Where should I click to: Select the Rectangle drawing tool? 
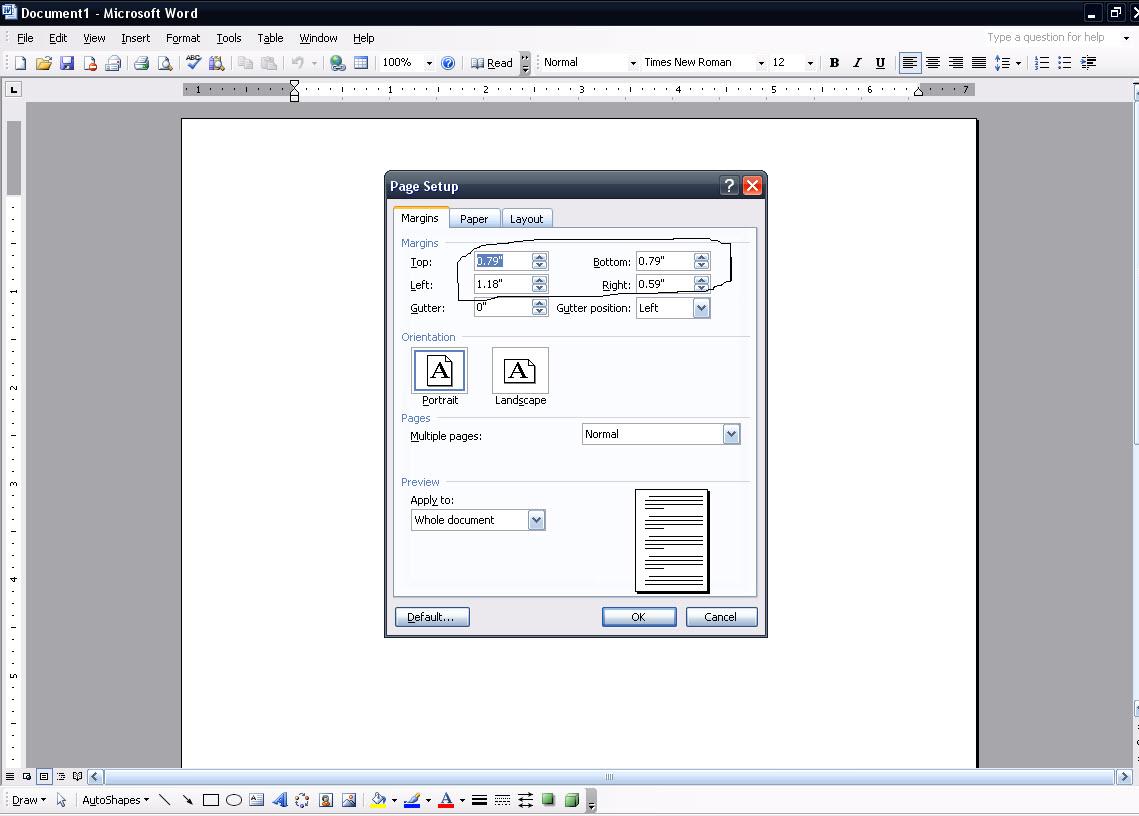210,800
